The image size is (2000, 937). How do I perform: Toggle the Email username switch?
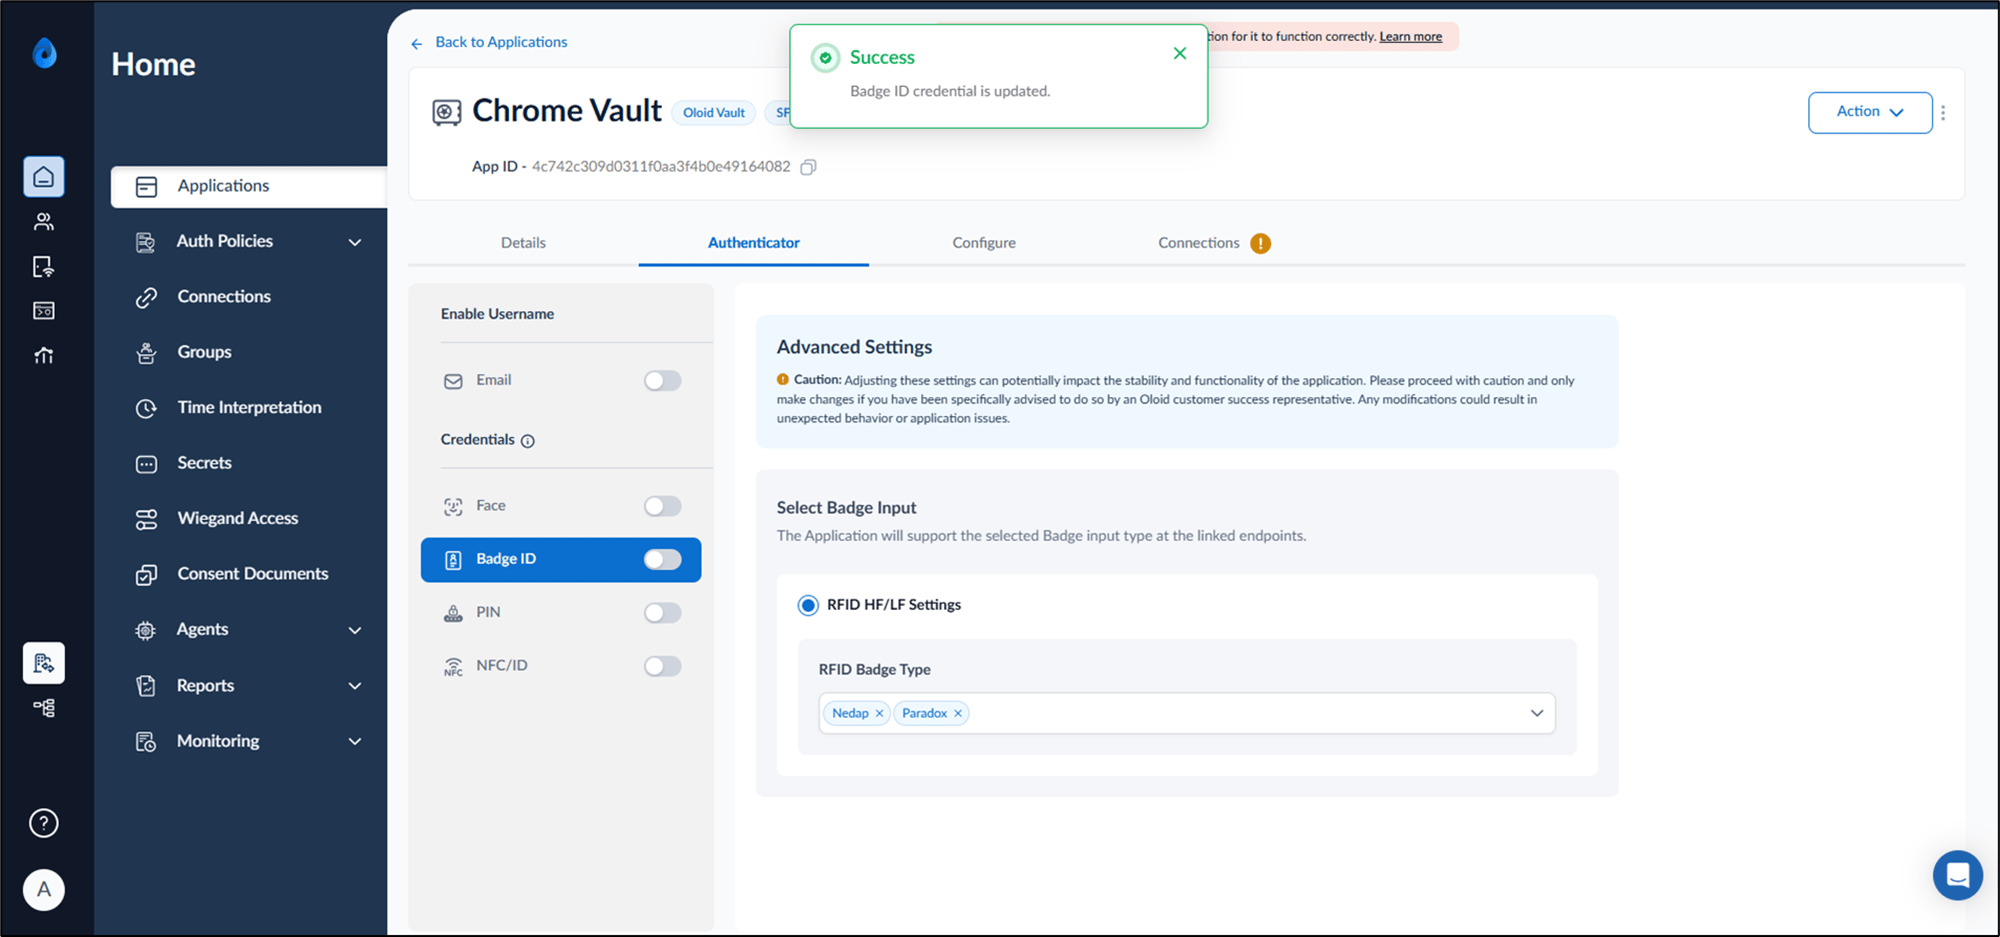662,380
